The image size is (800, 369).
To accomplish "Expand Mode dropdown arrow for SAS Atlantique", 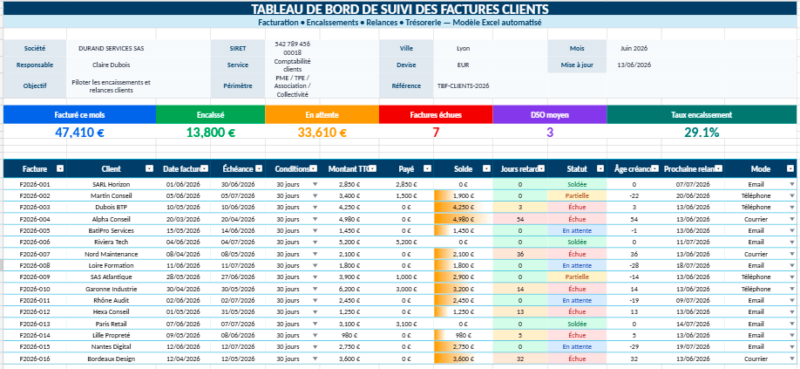I will [x=792, y=277].
